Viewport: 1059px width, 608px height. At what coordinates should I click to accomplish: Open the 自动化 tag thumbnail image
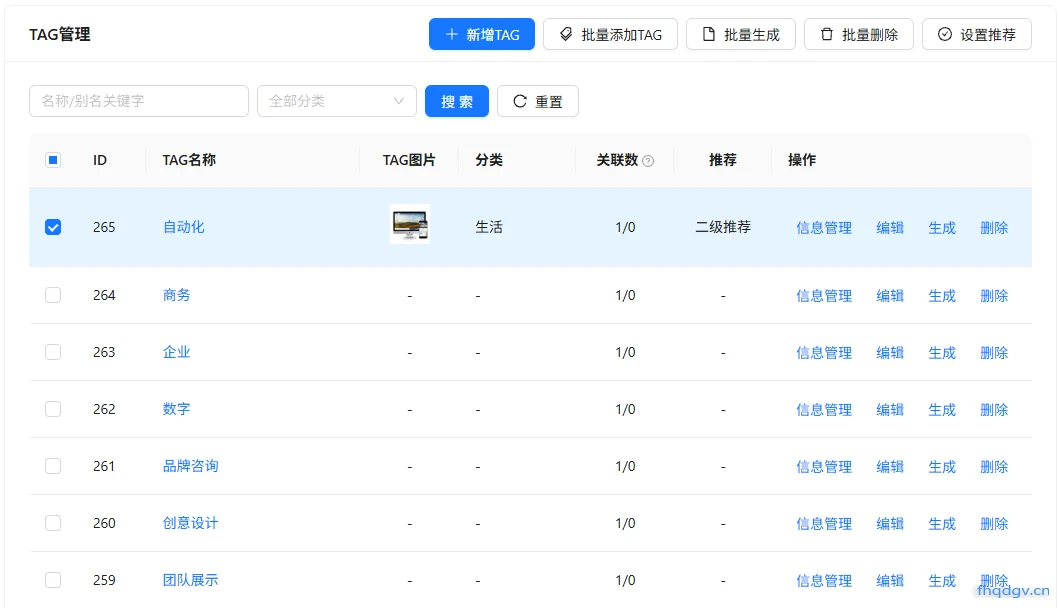[x=410, y=224]
